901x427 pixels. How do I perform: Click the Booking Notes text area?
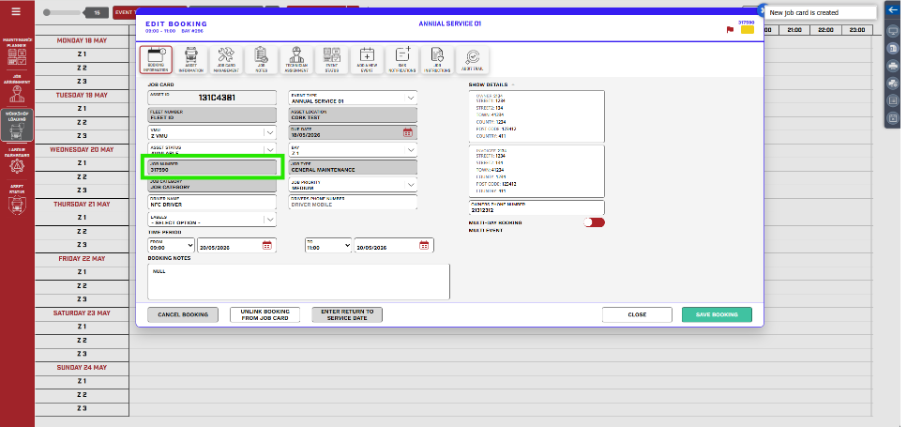point(298,282)
